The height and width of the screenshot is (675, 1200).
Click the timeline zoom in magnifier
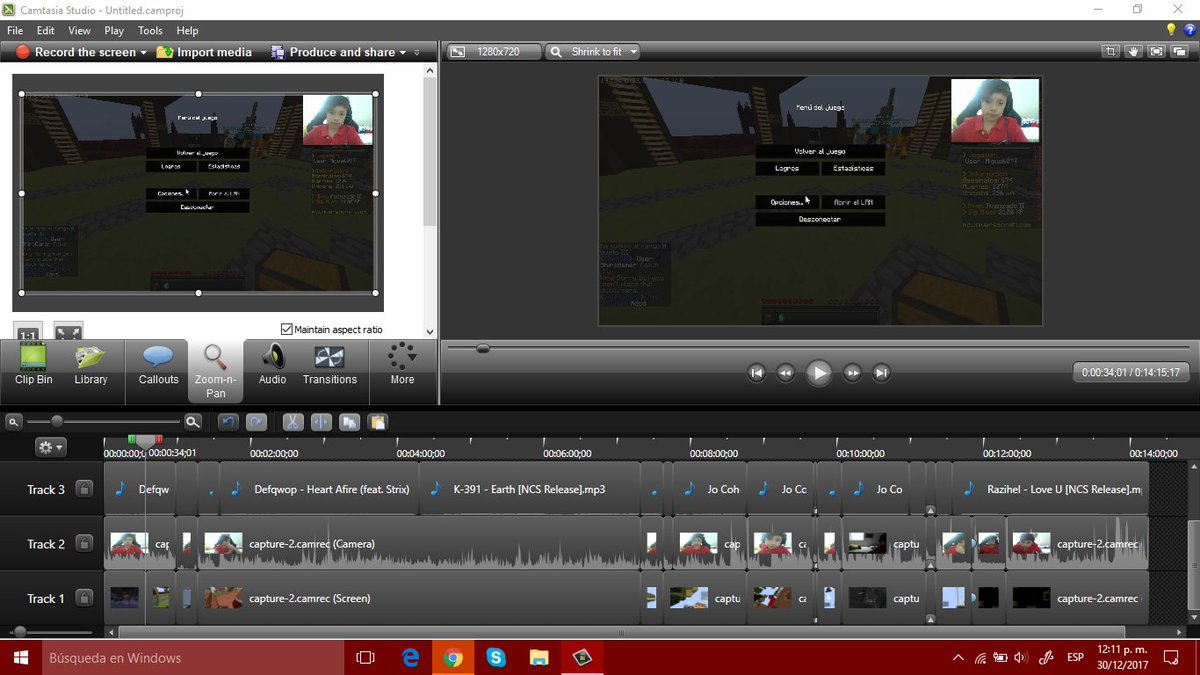point(192,422)
